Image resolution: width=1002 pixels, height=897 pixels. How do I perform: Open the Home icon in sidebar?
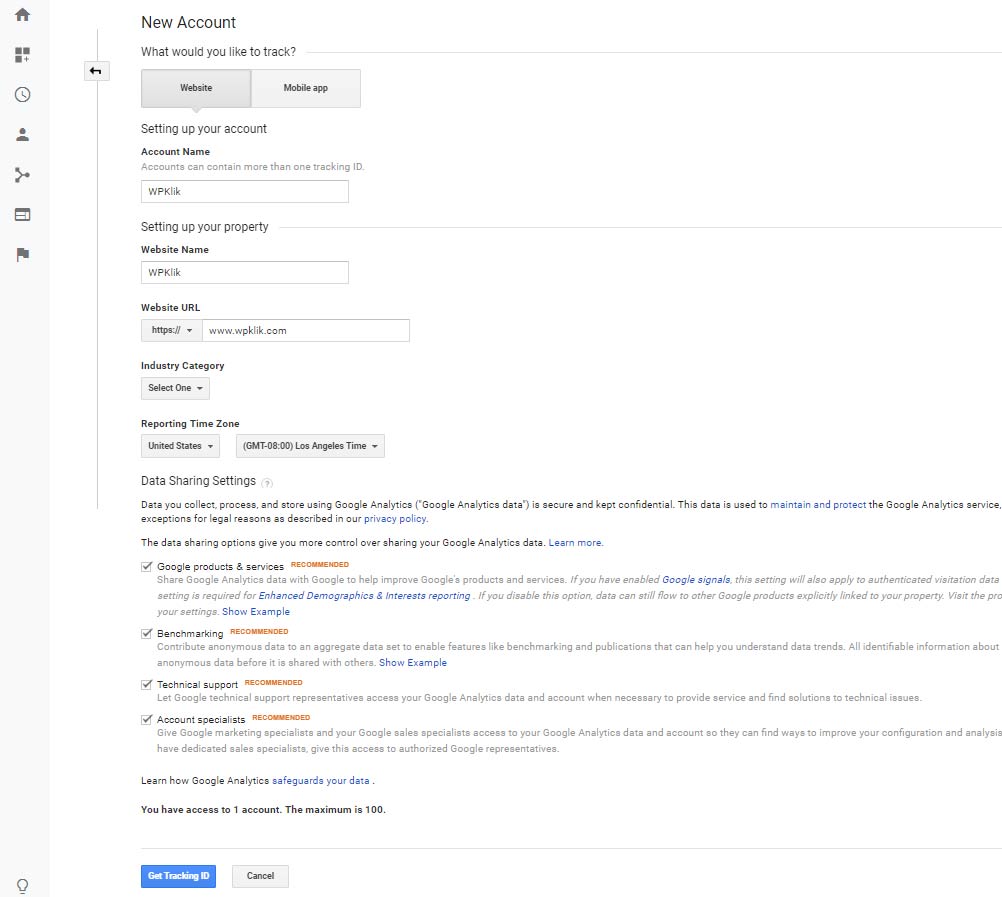point(22,14)
